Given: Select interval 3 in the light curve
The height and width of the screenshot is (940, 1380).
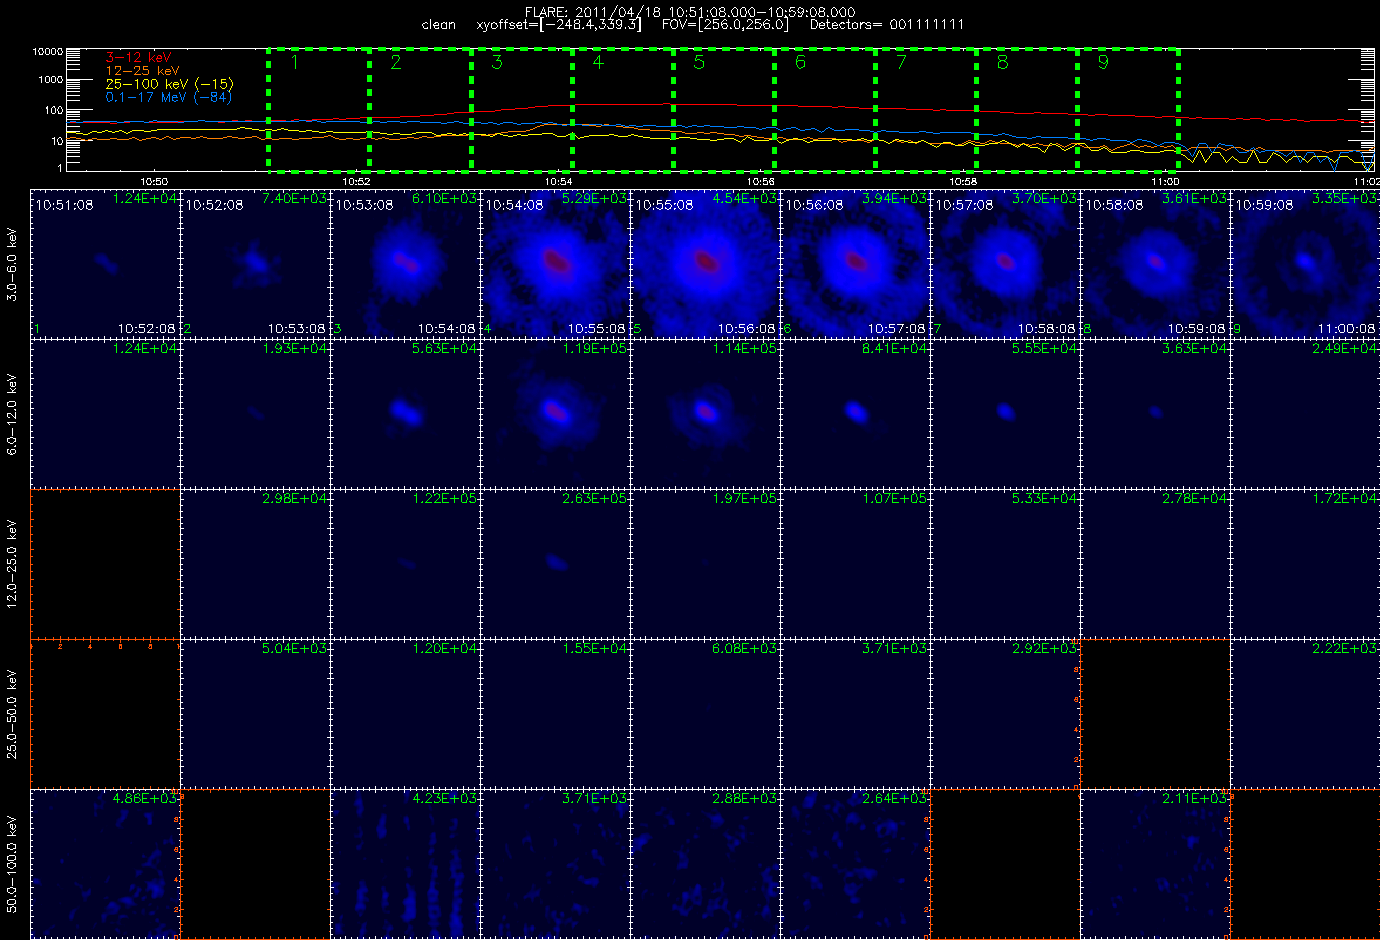Looking at the screenshot, I should 521,108.
